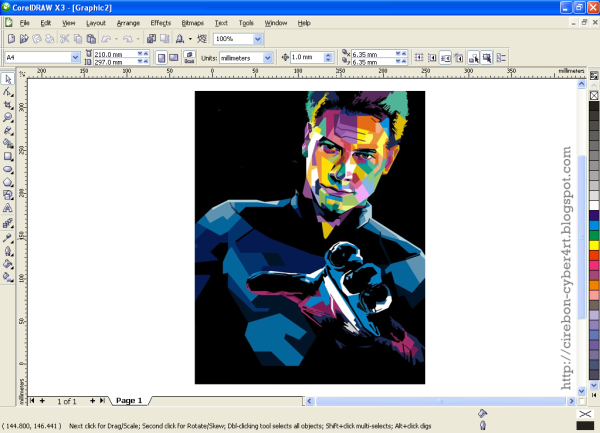Create a new document from toolbar
Screen dimensions: 600x433
(x=11, y=39)
